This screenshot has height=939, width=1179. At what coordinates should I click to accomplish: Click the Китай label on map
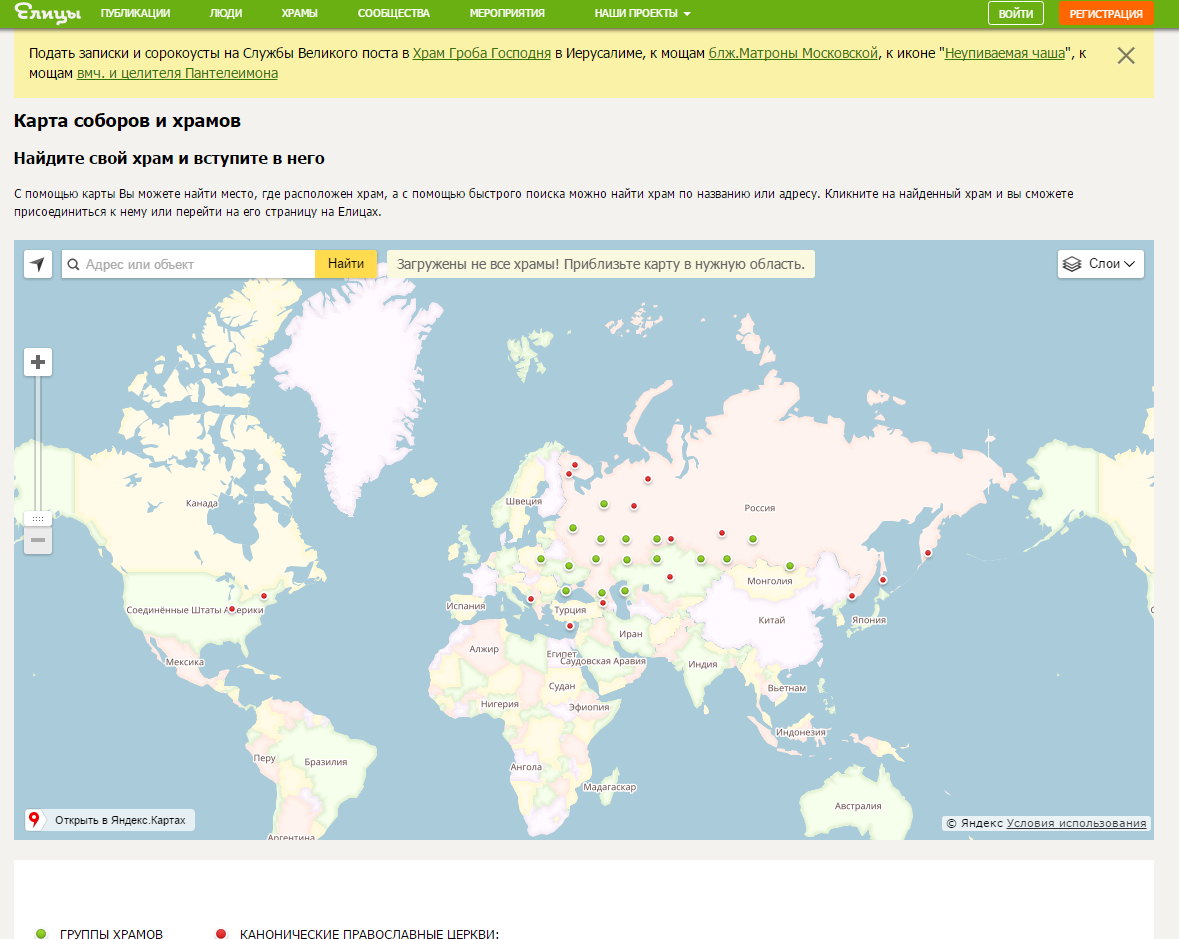771,620
